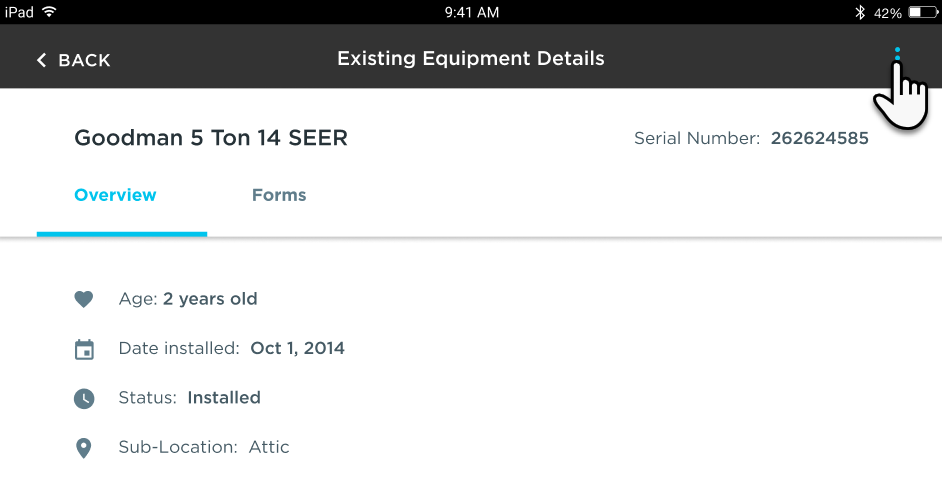Select the "2 years old" age value
This screenshot has height=477, width=942.
point(210,299)
